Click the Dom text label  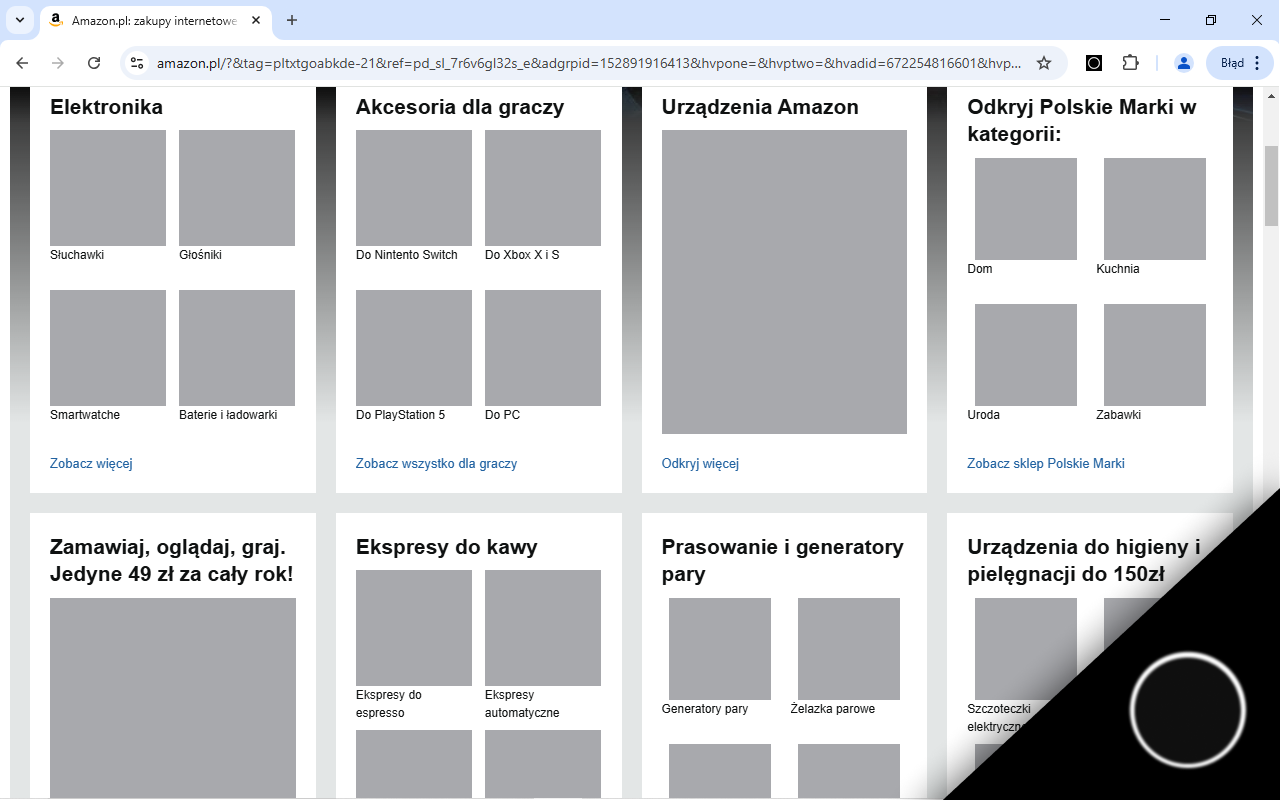(980, 269)
